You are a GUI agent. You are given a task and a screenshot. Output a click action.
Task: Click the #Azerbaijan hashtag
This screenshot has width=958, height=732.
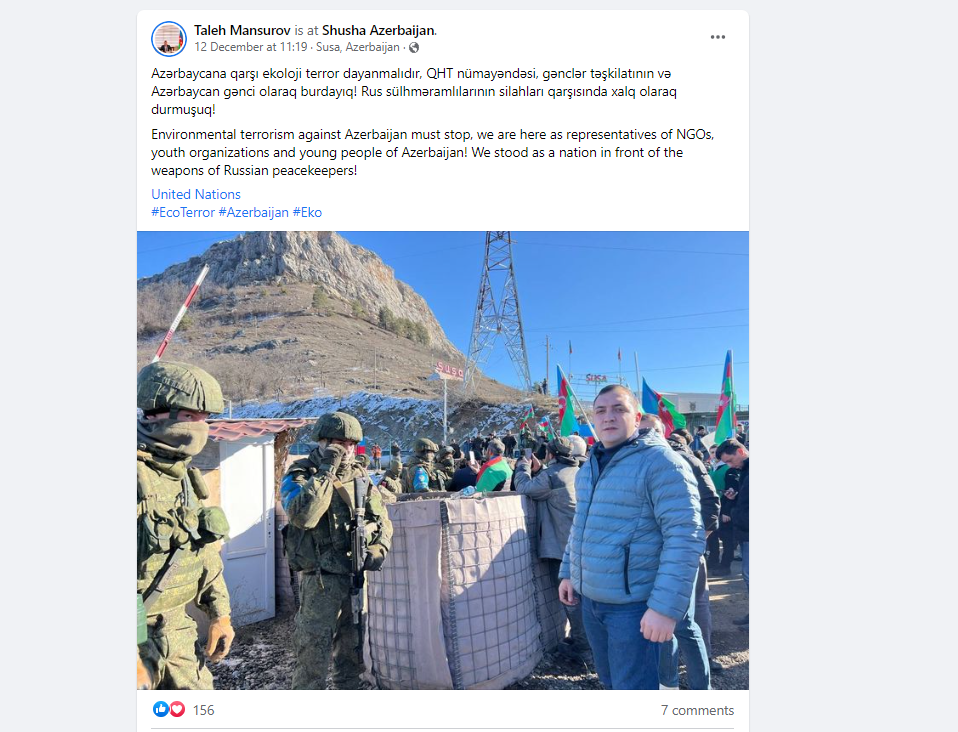point(254,213)
